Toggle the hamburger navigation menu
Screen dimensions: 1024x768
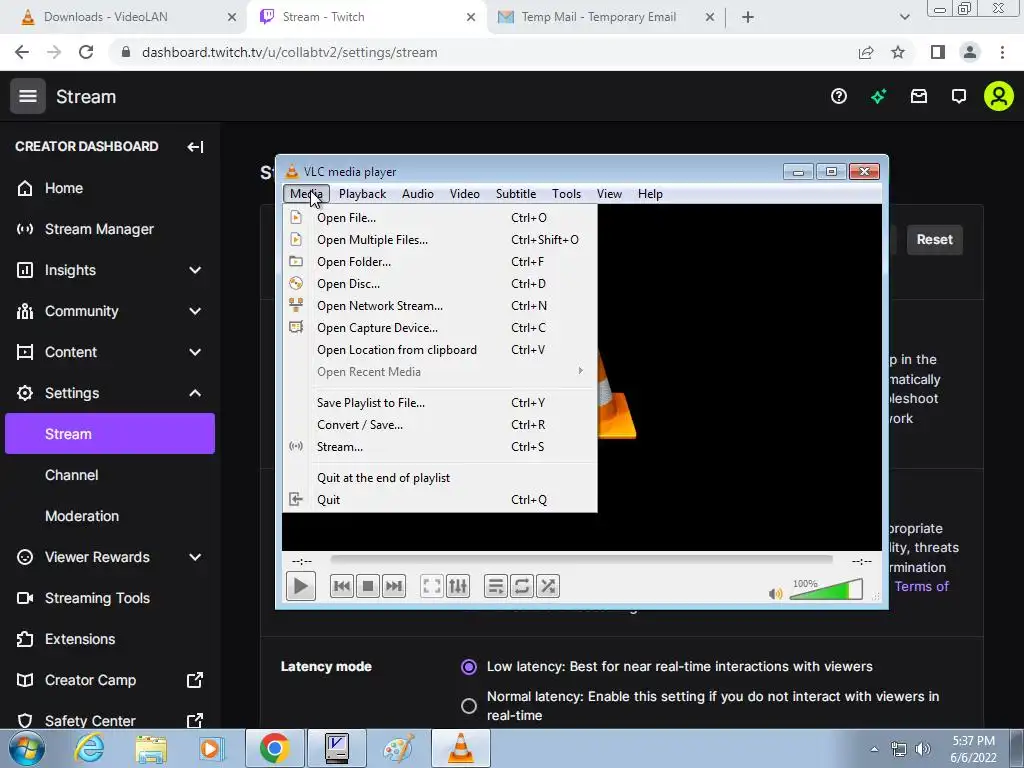pyautogui.click(x=27, y=96)
